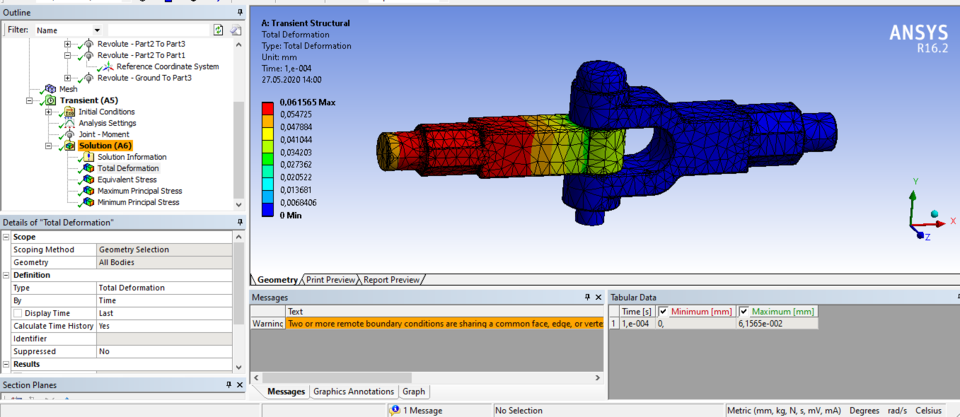Image resolution: width=960 pixels, height=417 pixels.
Task: Click the Time [s] column header
Action: coord(637,312)
